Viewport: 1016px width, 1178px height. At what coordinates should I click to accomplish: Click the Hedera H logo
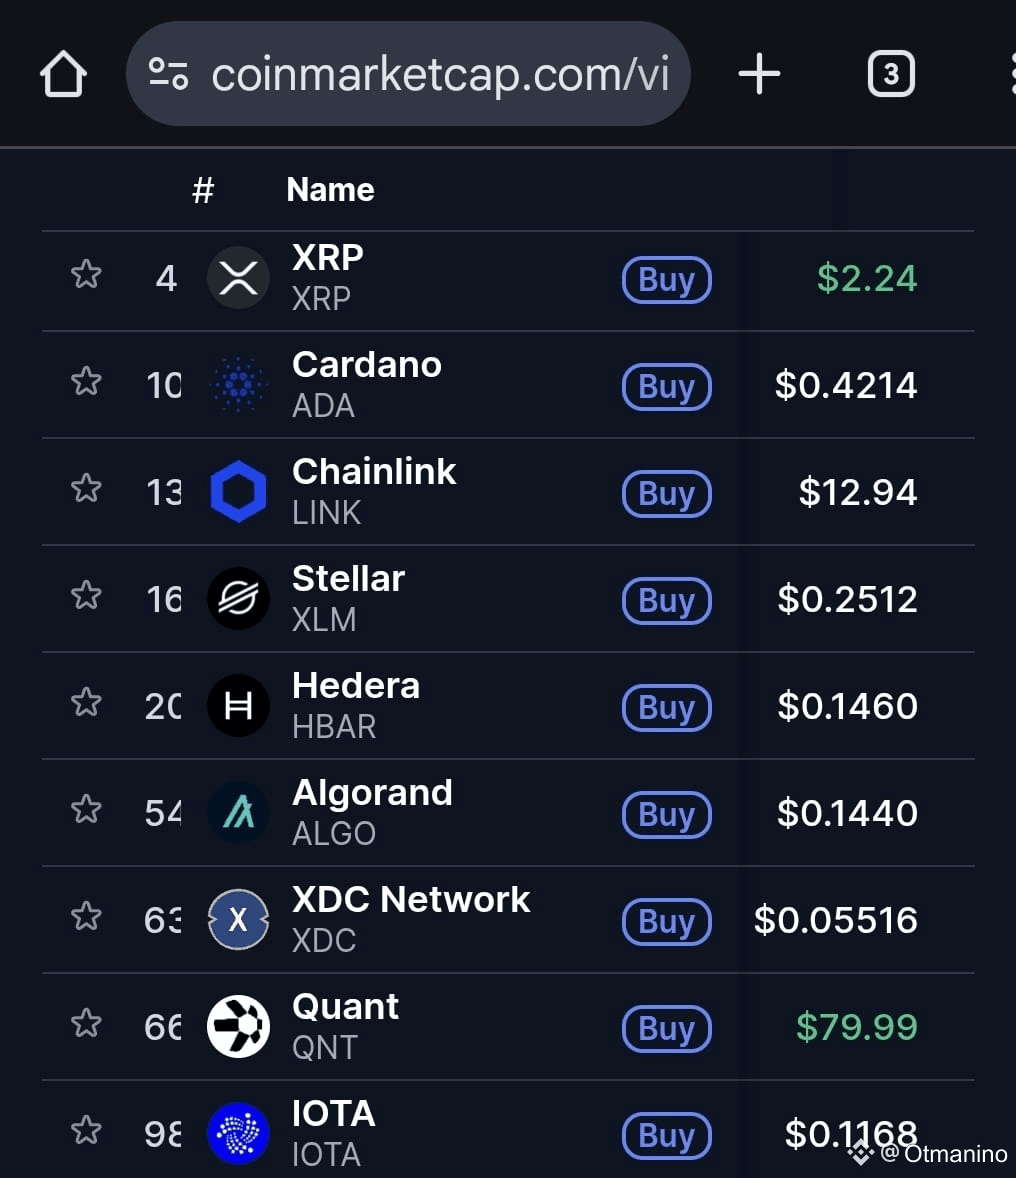tap(238, 705)
